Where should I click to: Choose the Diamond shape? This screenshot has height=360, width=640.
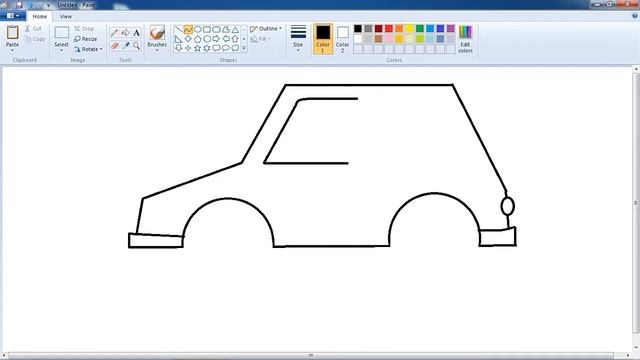pos(188,39)
